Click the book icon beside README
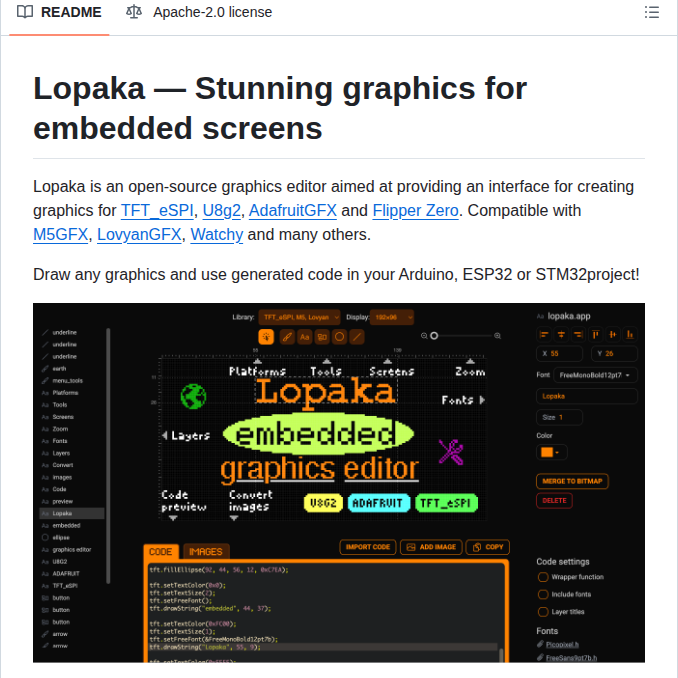678x678 pixels. pyautogui.click(x=25, y=12)
